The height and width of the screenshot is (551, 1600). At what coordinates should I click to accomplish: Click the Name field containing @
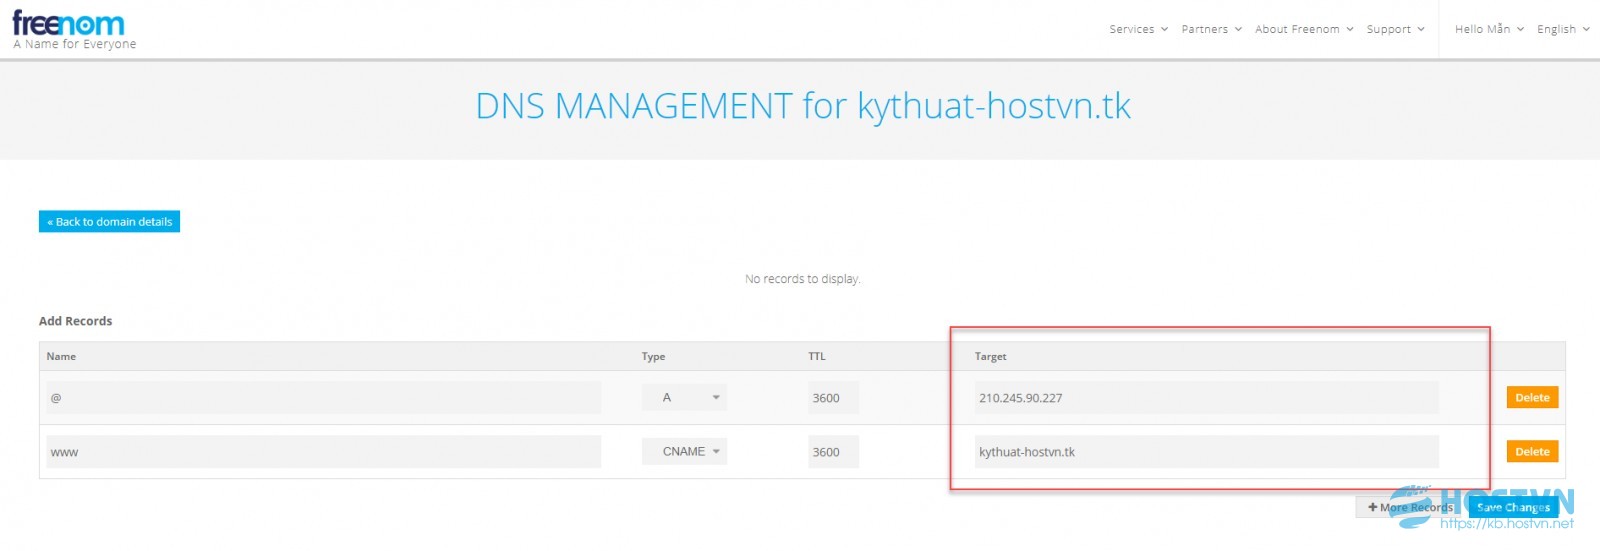(x=323, y=398)
